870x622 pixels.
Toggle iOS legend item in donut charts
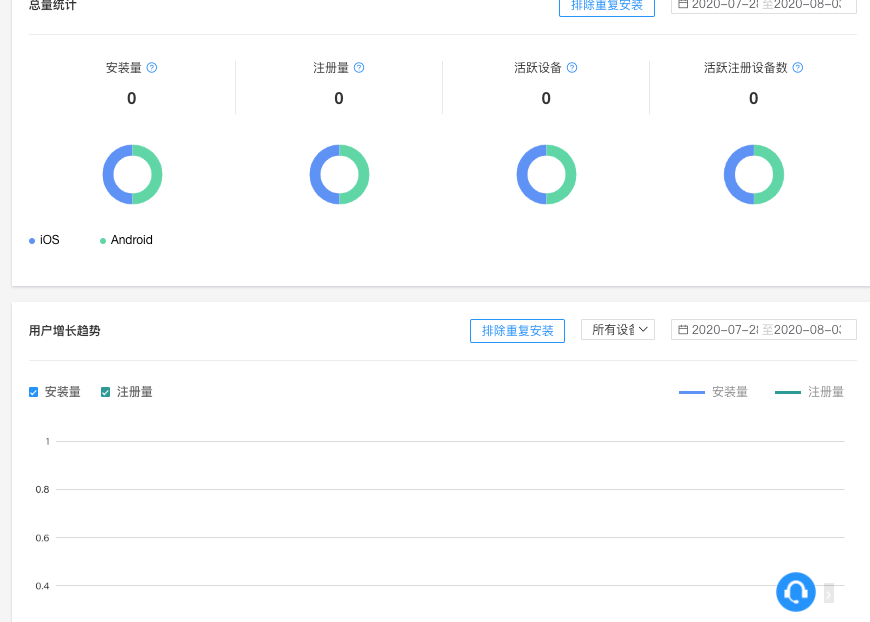[x=45, y=240]
